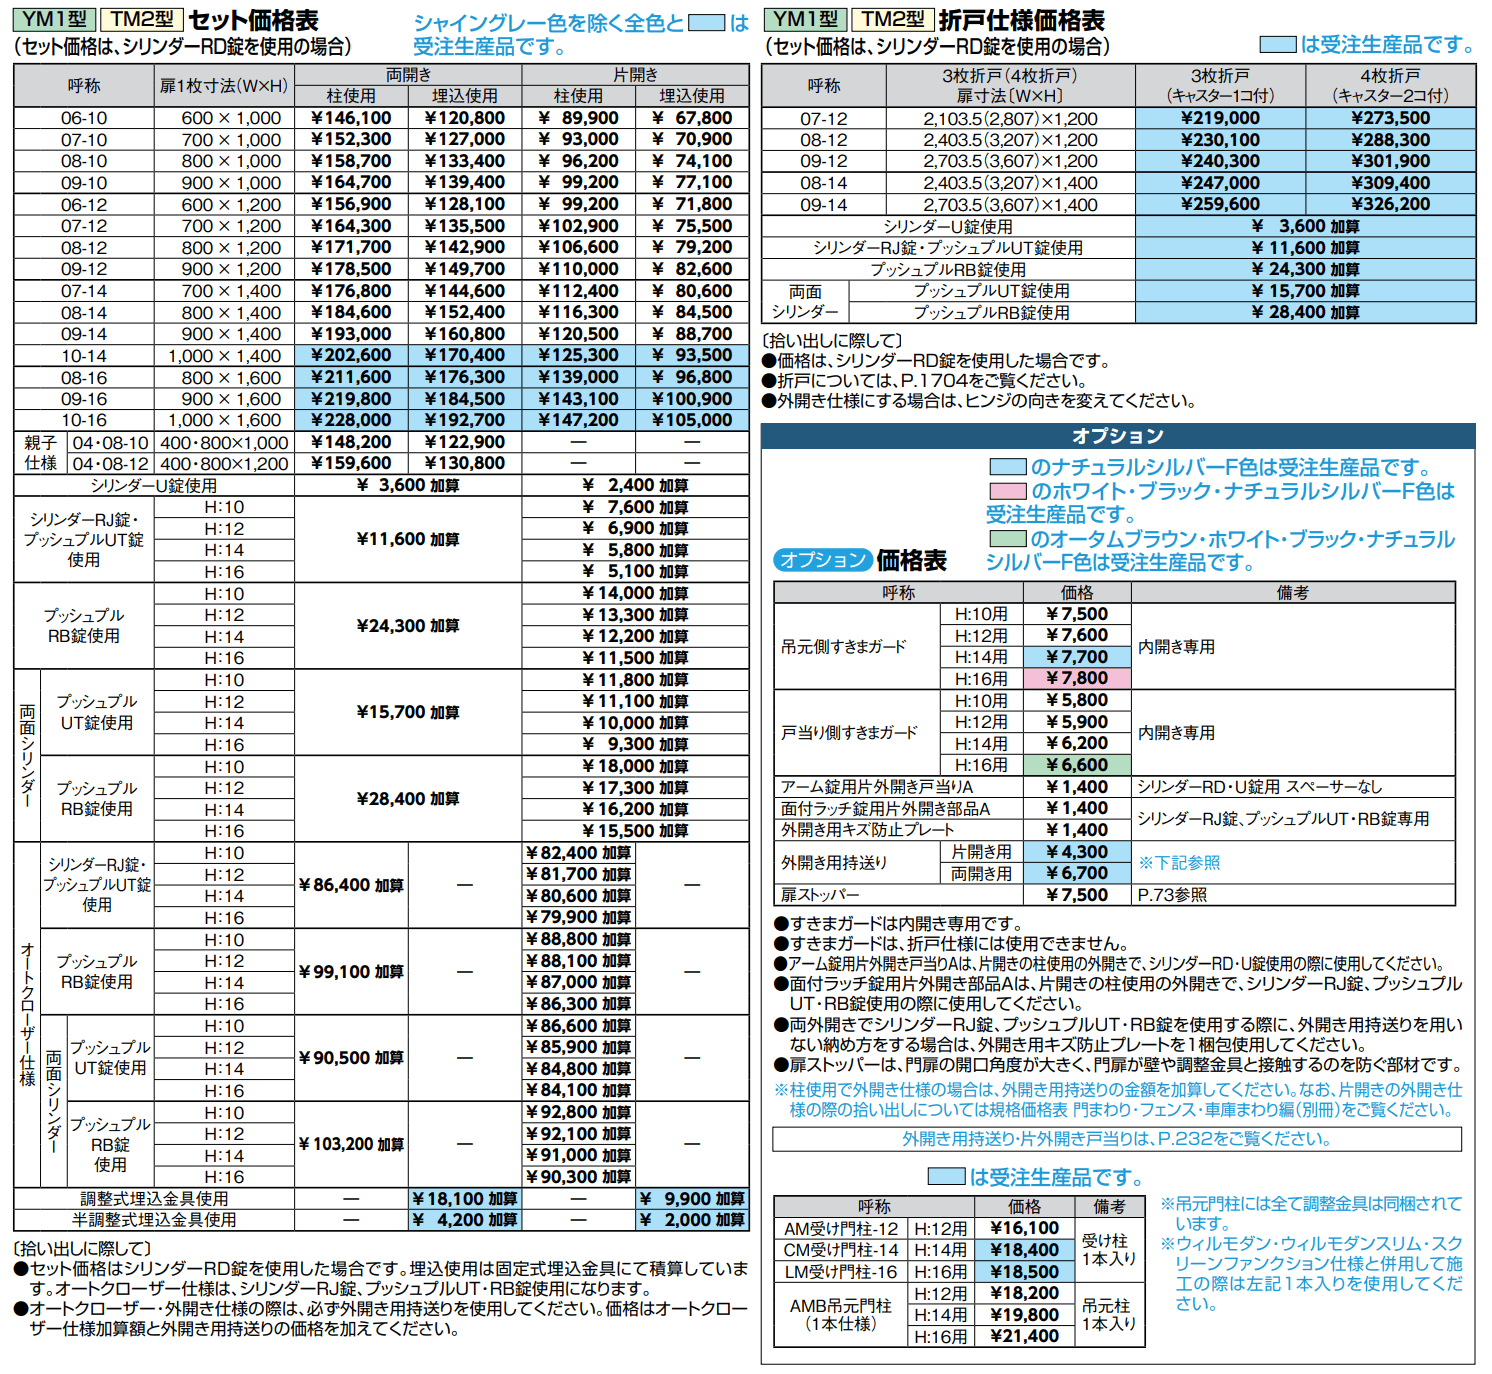The height and width of the screenshot is (1374, 1492).
Task: Select the オプション label beside 価格表
Action: 824,561
